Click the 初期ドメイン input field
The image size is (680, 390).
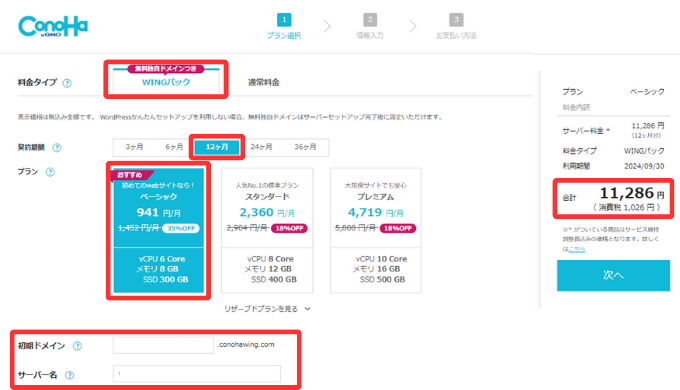(163, 345)
